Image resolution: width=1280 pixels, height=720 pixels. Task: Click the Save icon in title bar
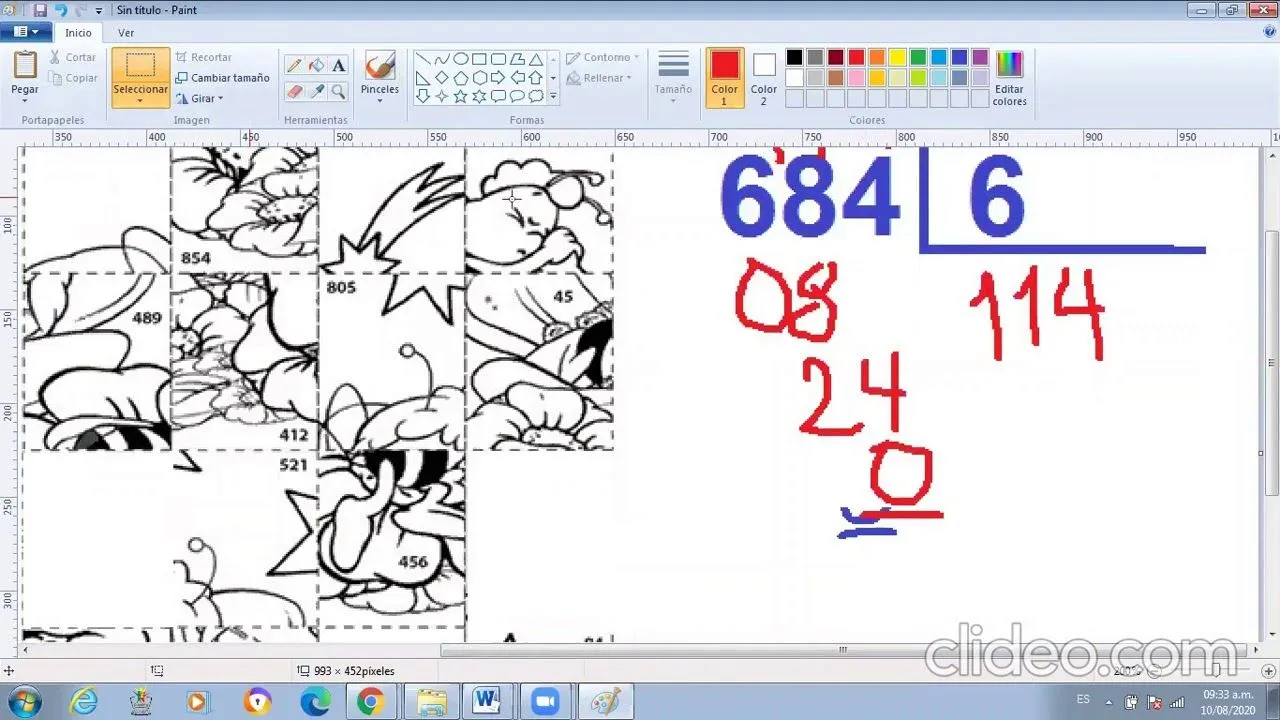coord(40,10)
